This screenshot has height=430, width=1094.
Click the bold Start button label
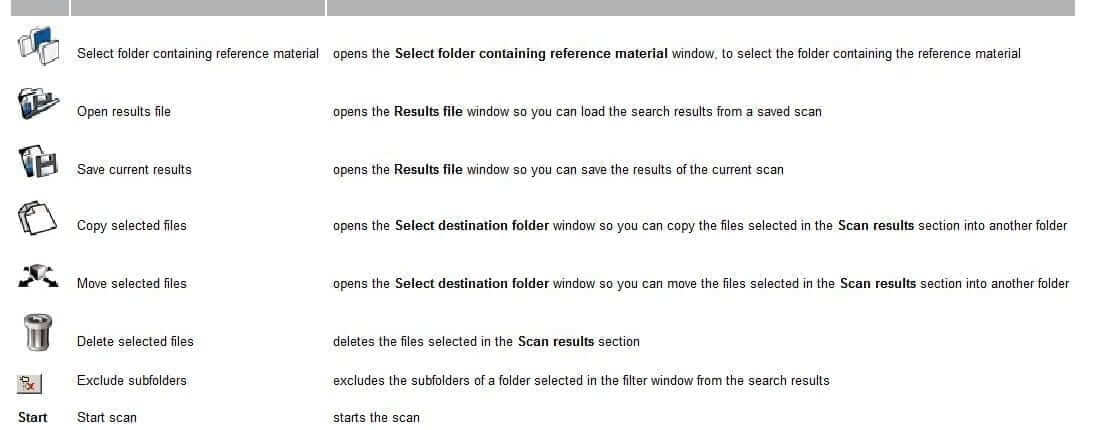[33, 417]
